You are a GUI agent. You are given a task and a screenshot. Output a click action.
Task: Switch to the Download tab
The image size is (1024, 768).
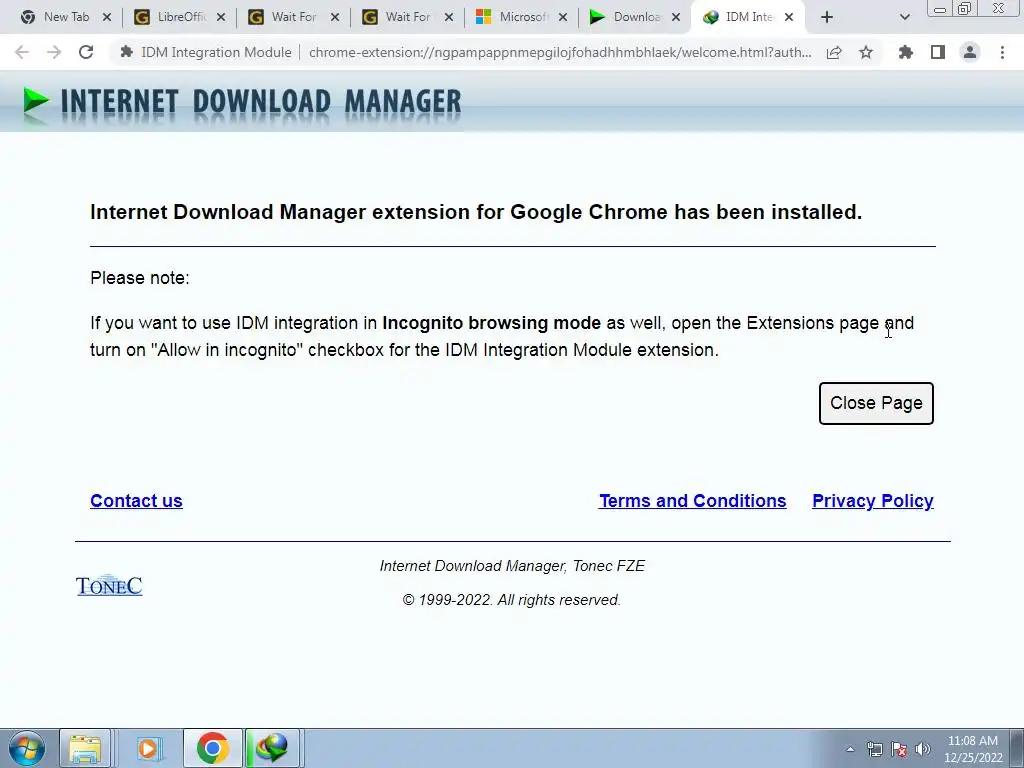[x=635, y=17]
